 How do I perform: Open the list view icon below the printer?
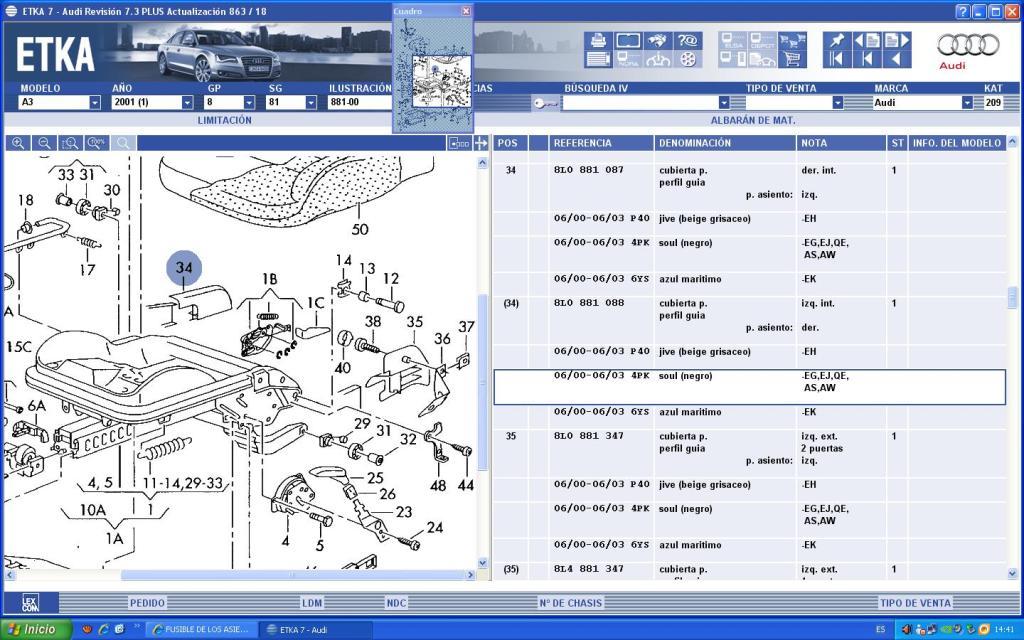click(x=598, y=59)
